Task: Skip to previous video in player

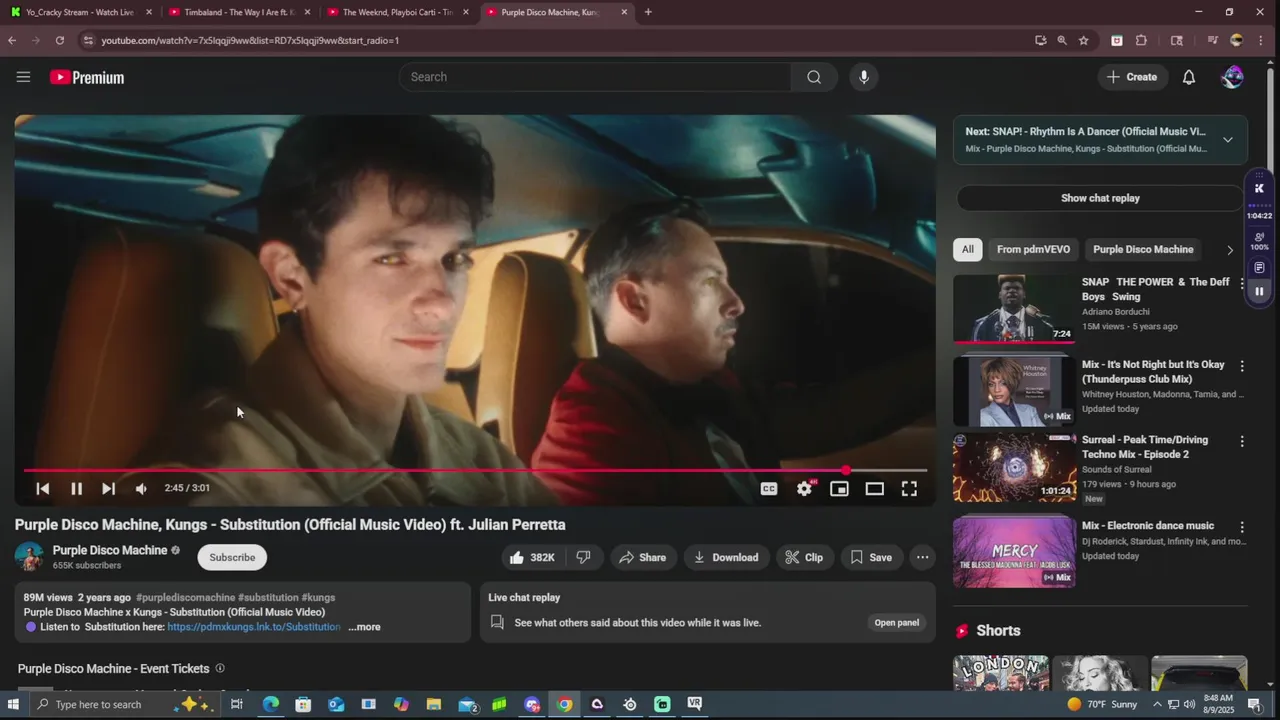Action: (43, 488)
